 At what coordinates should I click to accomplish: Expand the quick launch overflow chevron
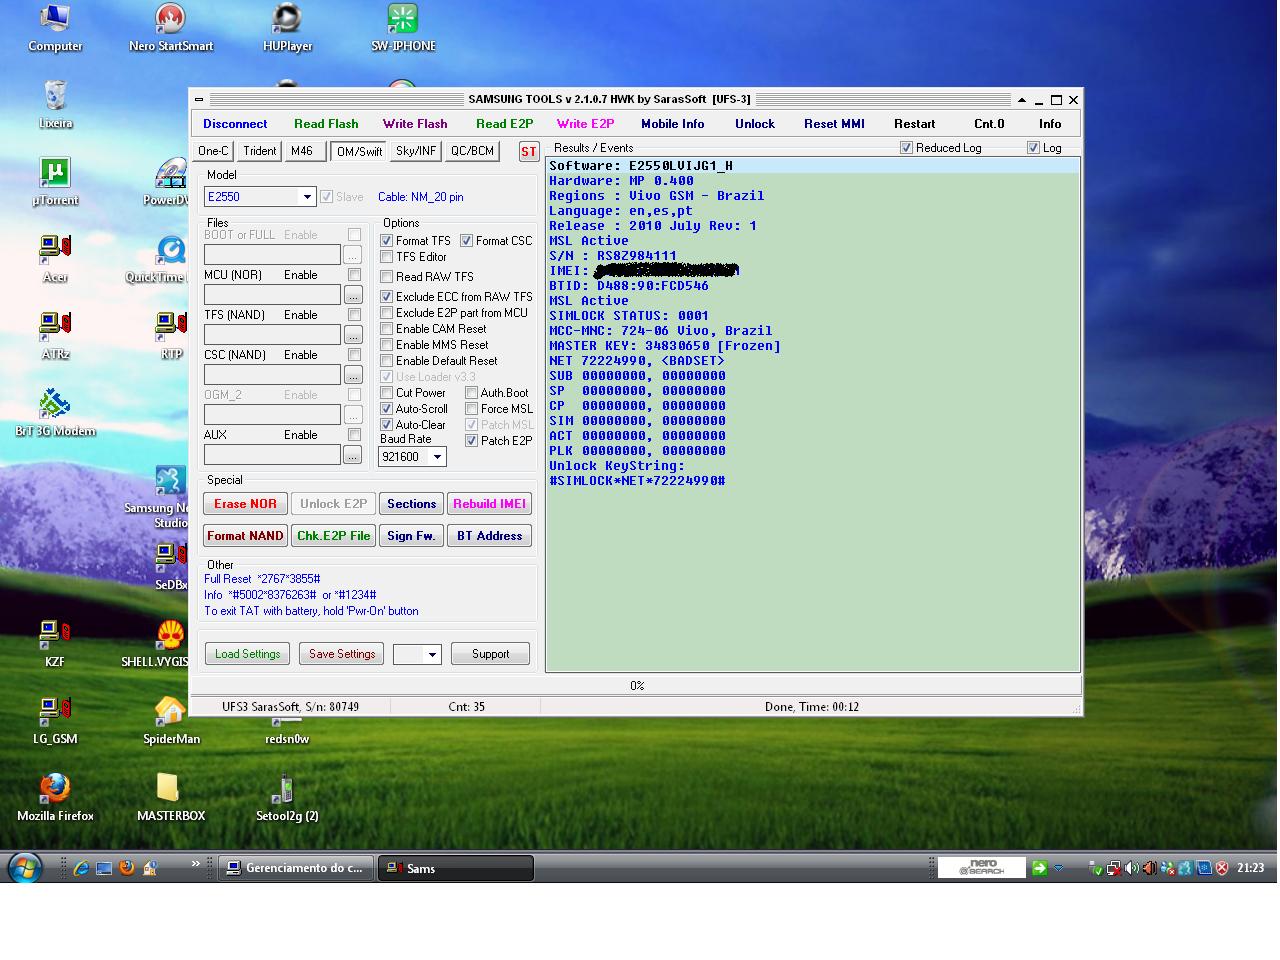point(195,863)
